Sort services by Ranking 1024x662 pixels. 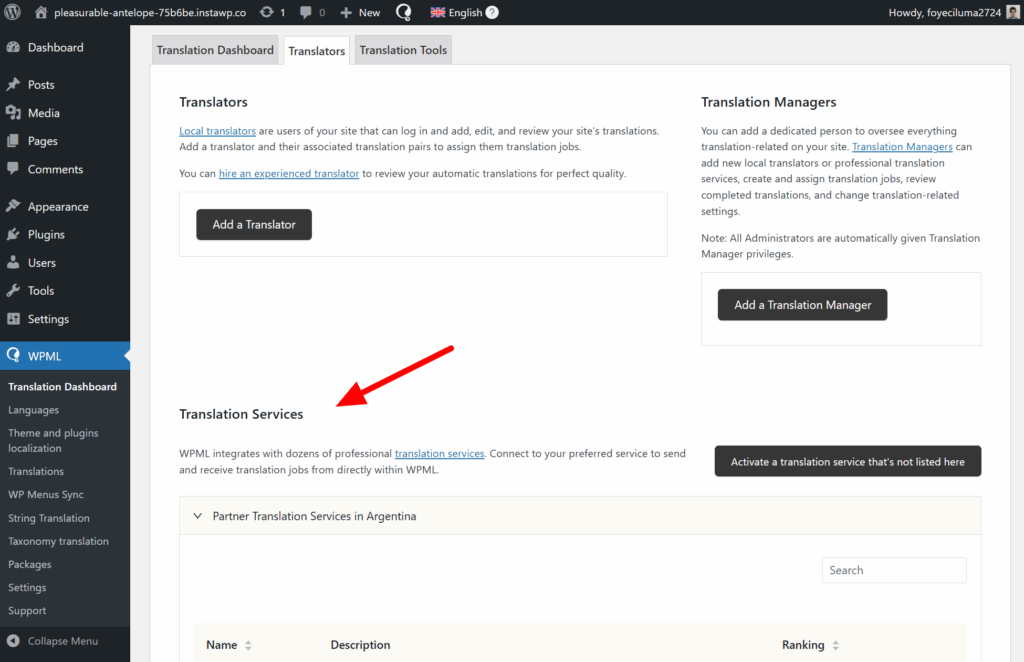point(807,645)
